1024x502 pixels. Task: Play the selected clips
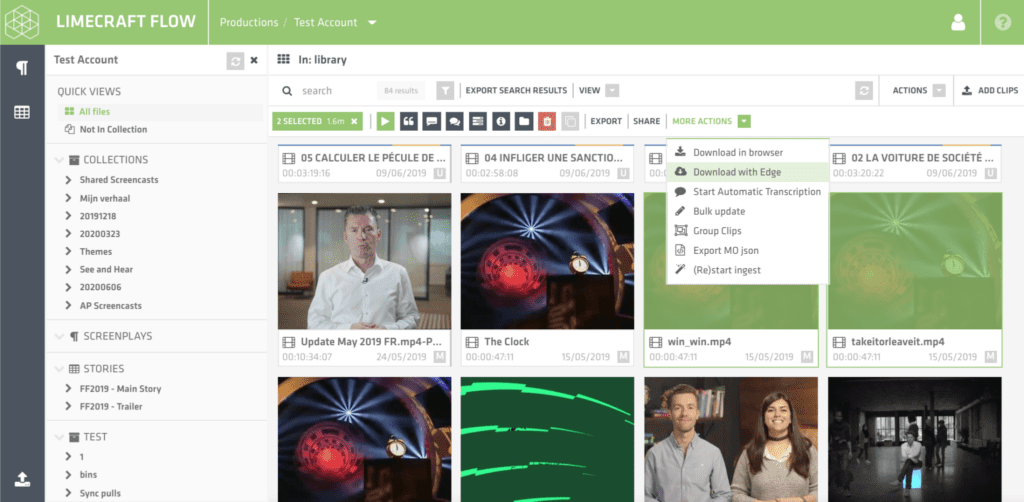[x=385, y=121]
